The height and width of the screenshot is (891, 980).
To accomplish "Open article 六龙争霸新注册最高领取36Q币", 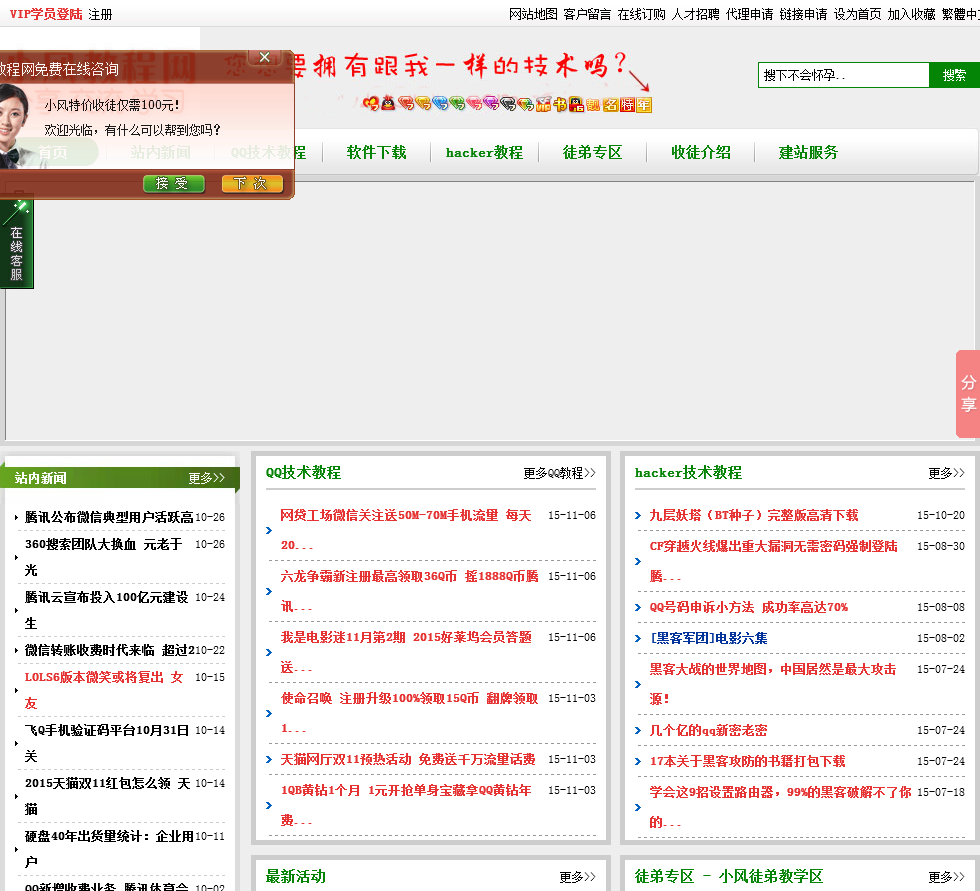I will (x=409, y=591).
